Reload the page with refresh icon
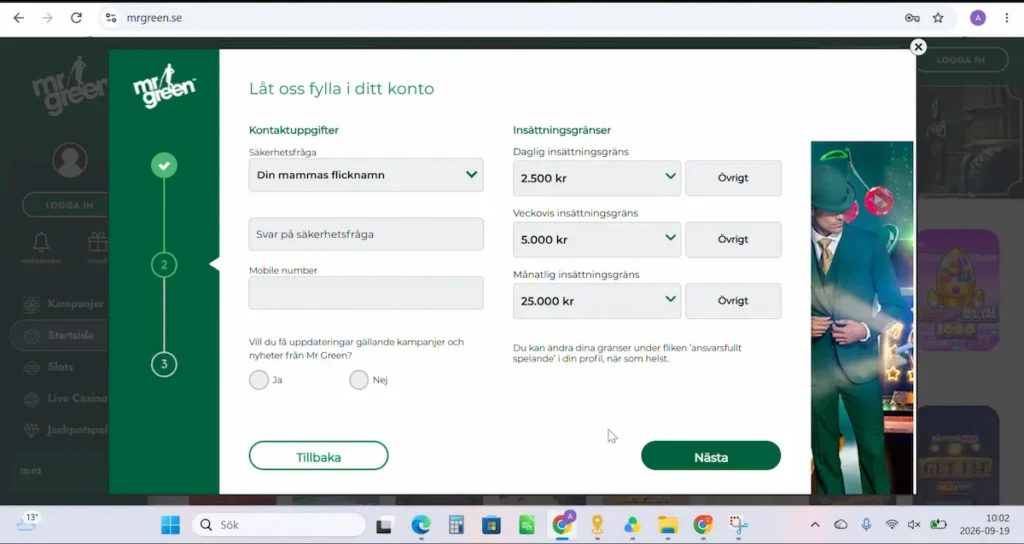The image size is (1024, 544). tap(76, 18)
